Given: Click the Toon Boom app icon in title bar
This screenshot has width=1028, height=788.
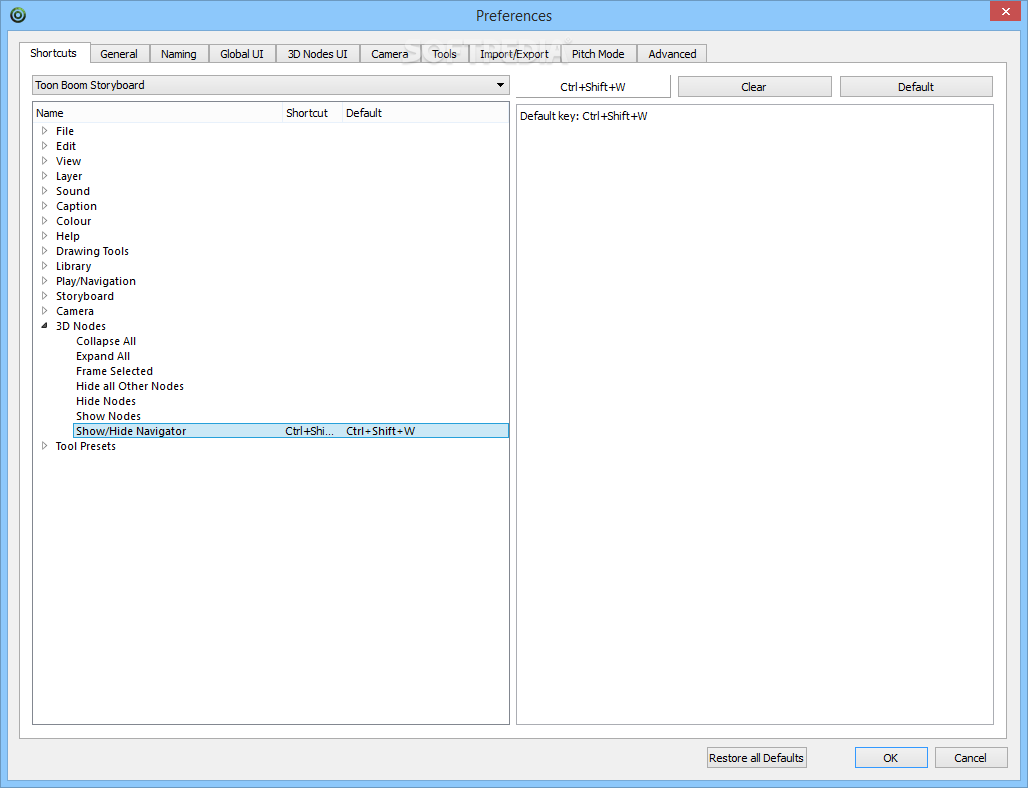Looking at the screenshot, I should tap(18, 14).
